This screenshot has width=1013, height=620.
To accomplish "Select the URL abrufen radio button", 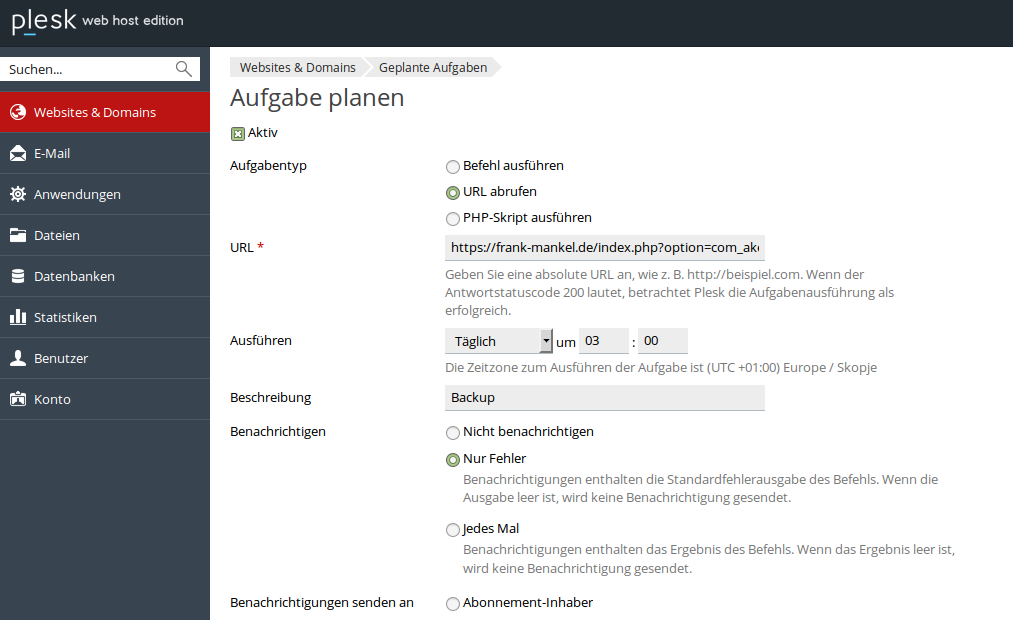I will [453, 192].
